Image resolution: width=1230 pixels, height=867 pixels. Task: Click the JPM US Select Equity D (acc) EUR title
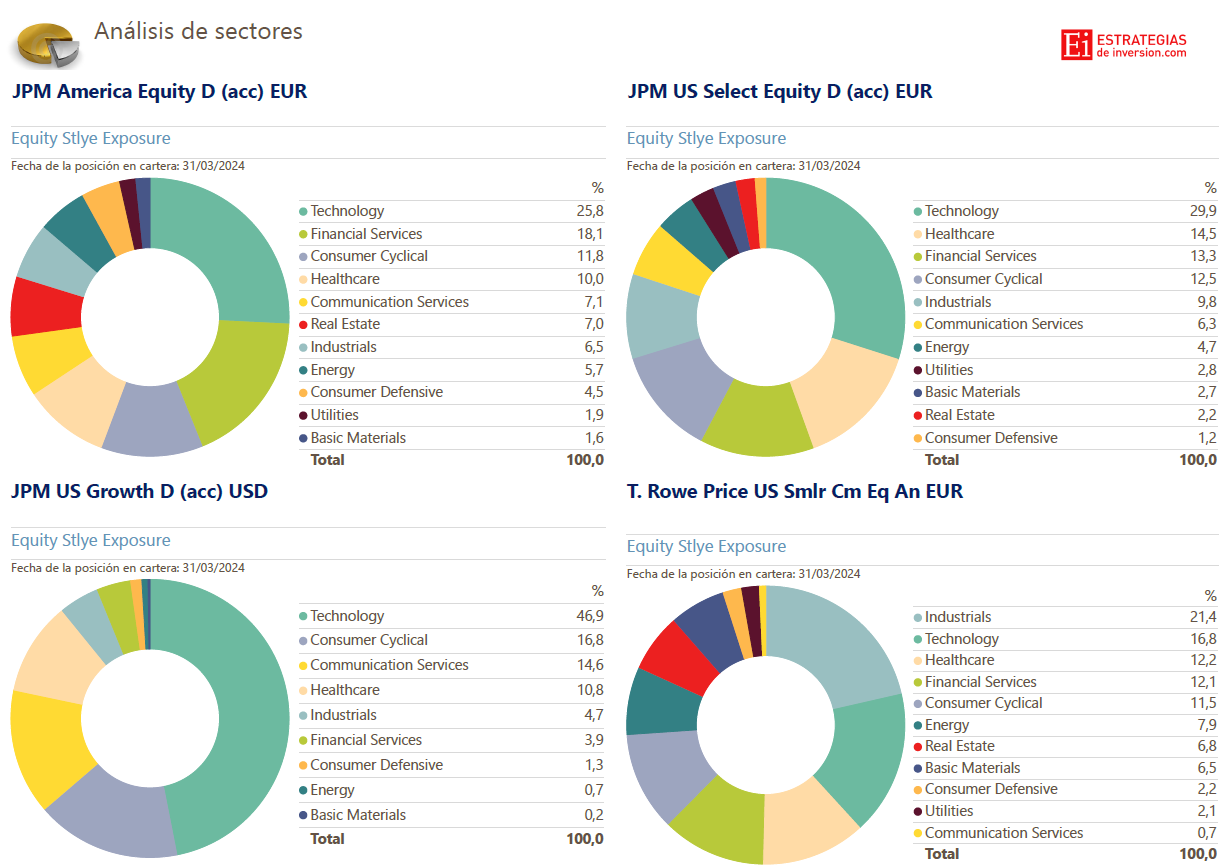[x=779, y=92]
